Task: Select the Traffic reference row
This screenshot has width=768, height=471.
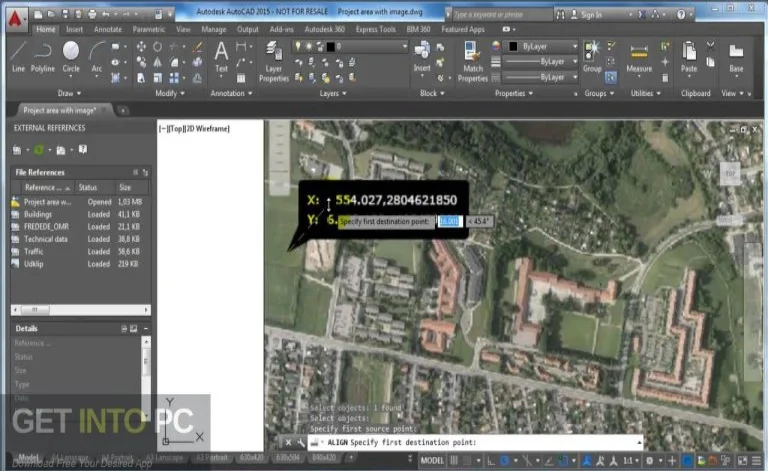Action: (x=78, y=252)
